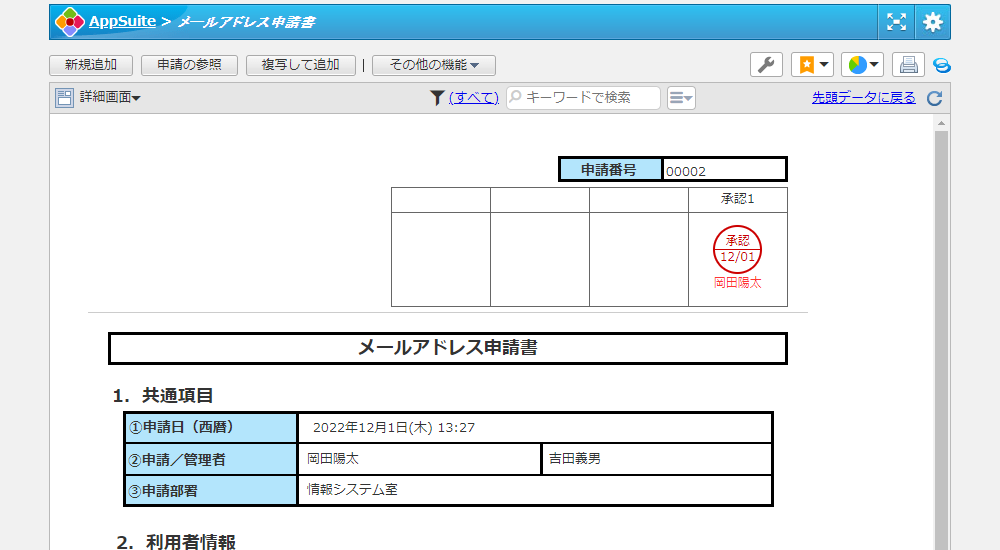The width and height of the screenshot is (1000, 550).
Task: Open the gear settings icon
Action: 932,22
